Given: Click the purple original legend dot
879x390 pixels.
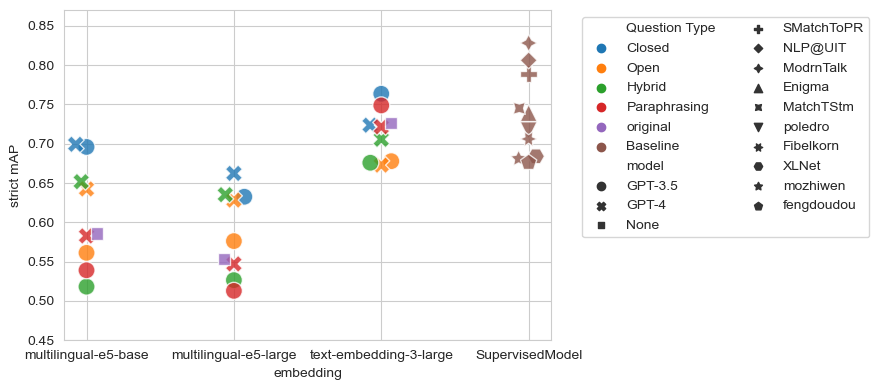Looking at the screenshot, I should (x=602, y=127).
